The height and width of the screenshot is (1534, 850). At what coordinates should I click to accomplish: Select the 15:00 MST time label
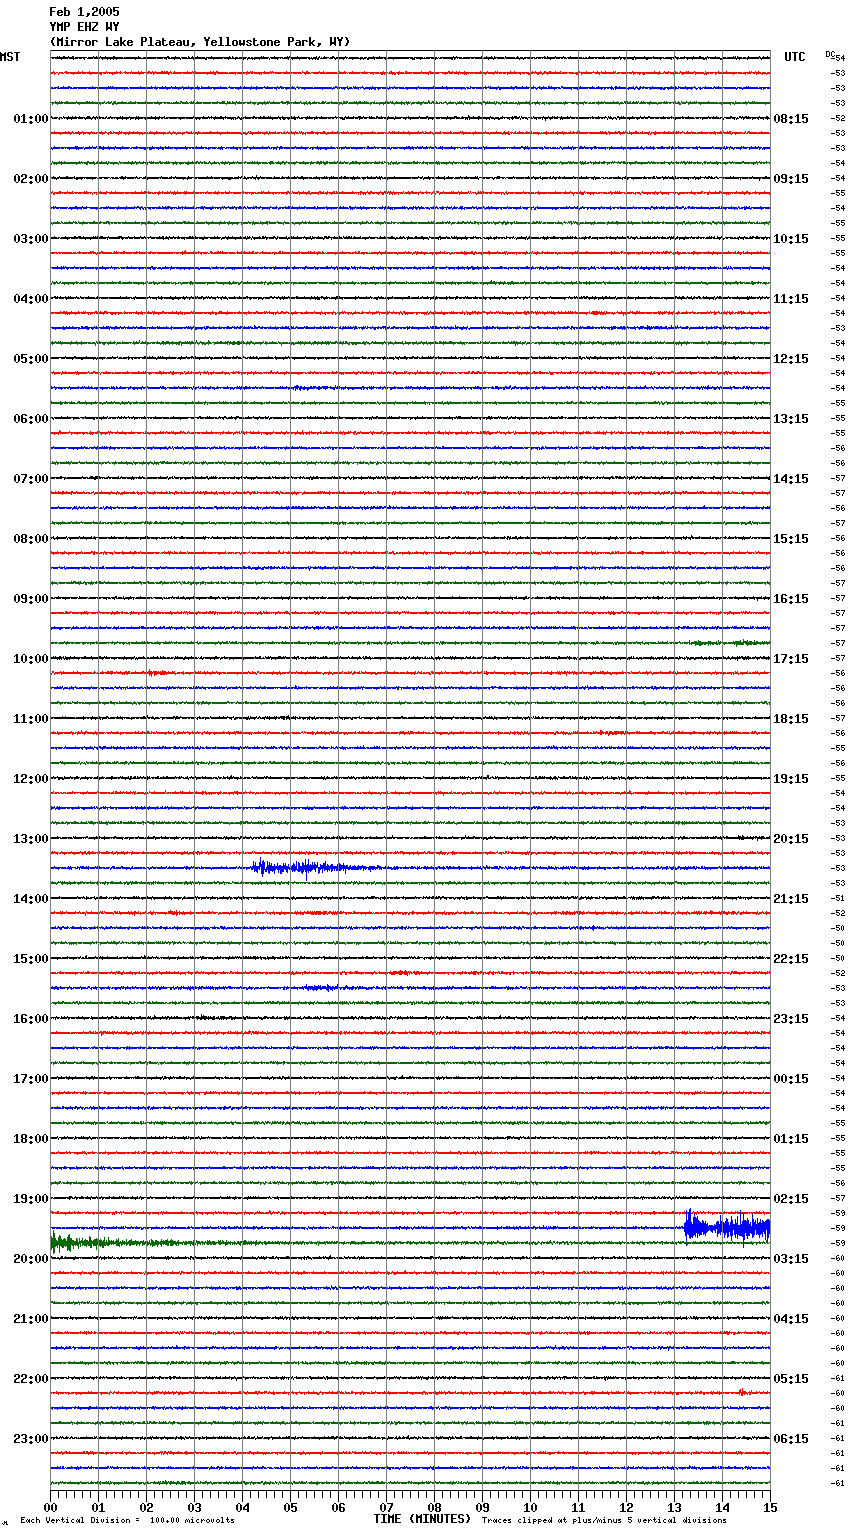coord(31,959)
